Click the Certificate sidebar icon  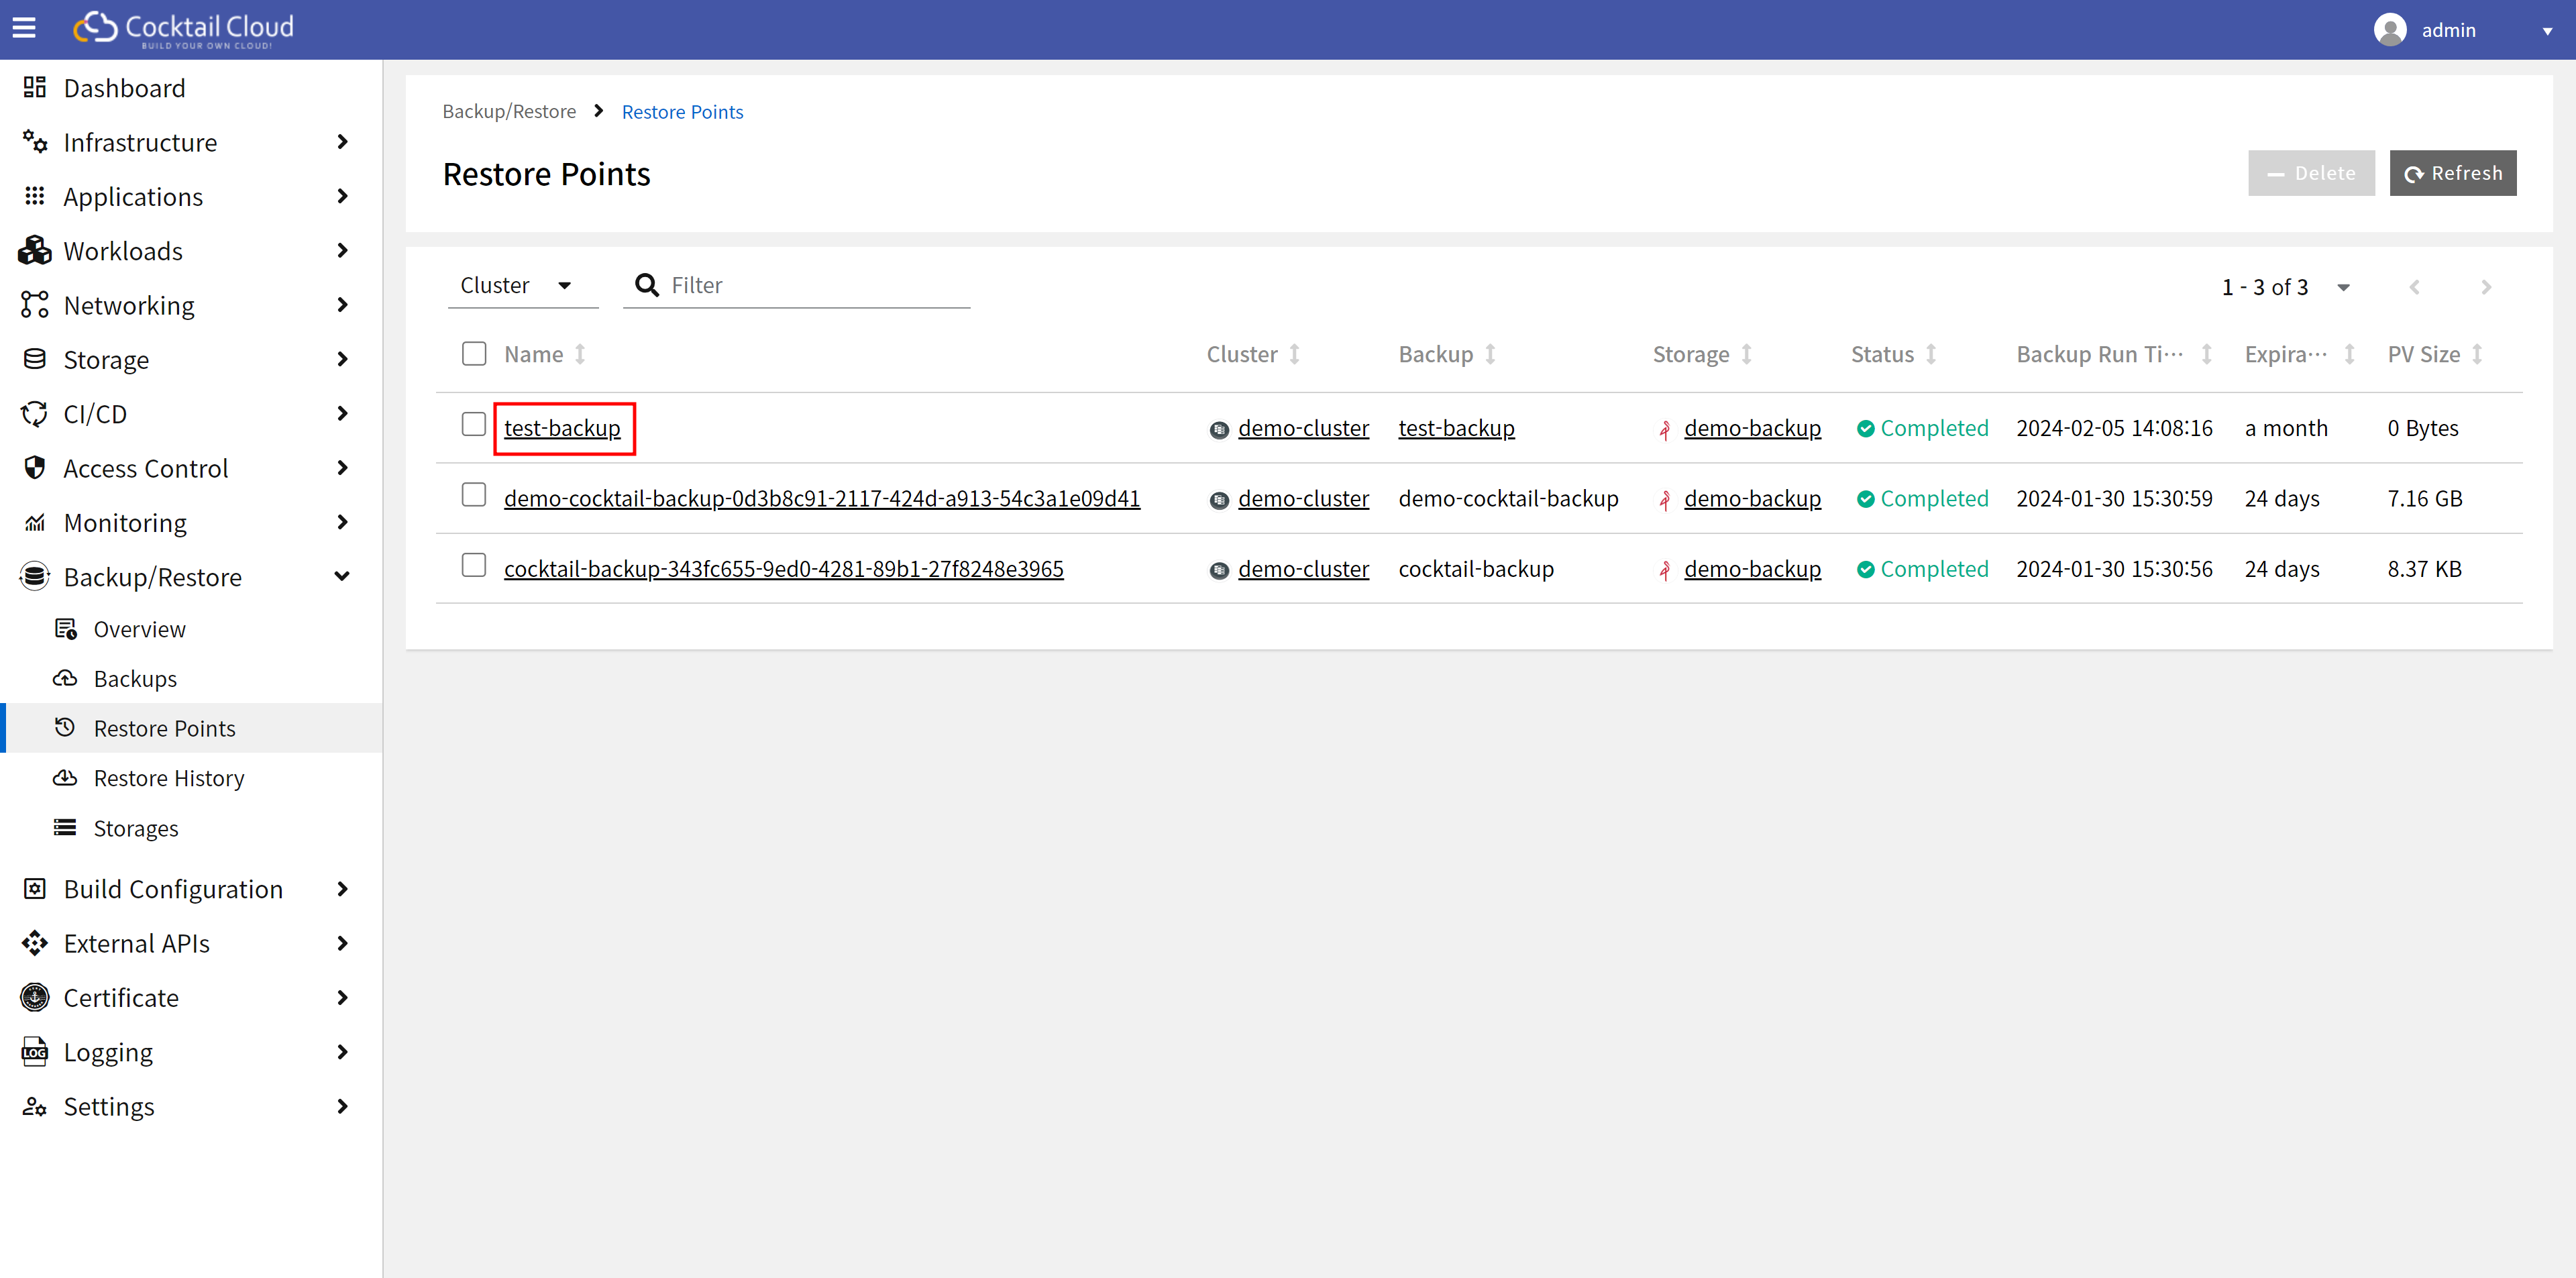(35, 997)
